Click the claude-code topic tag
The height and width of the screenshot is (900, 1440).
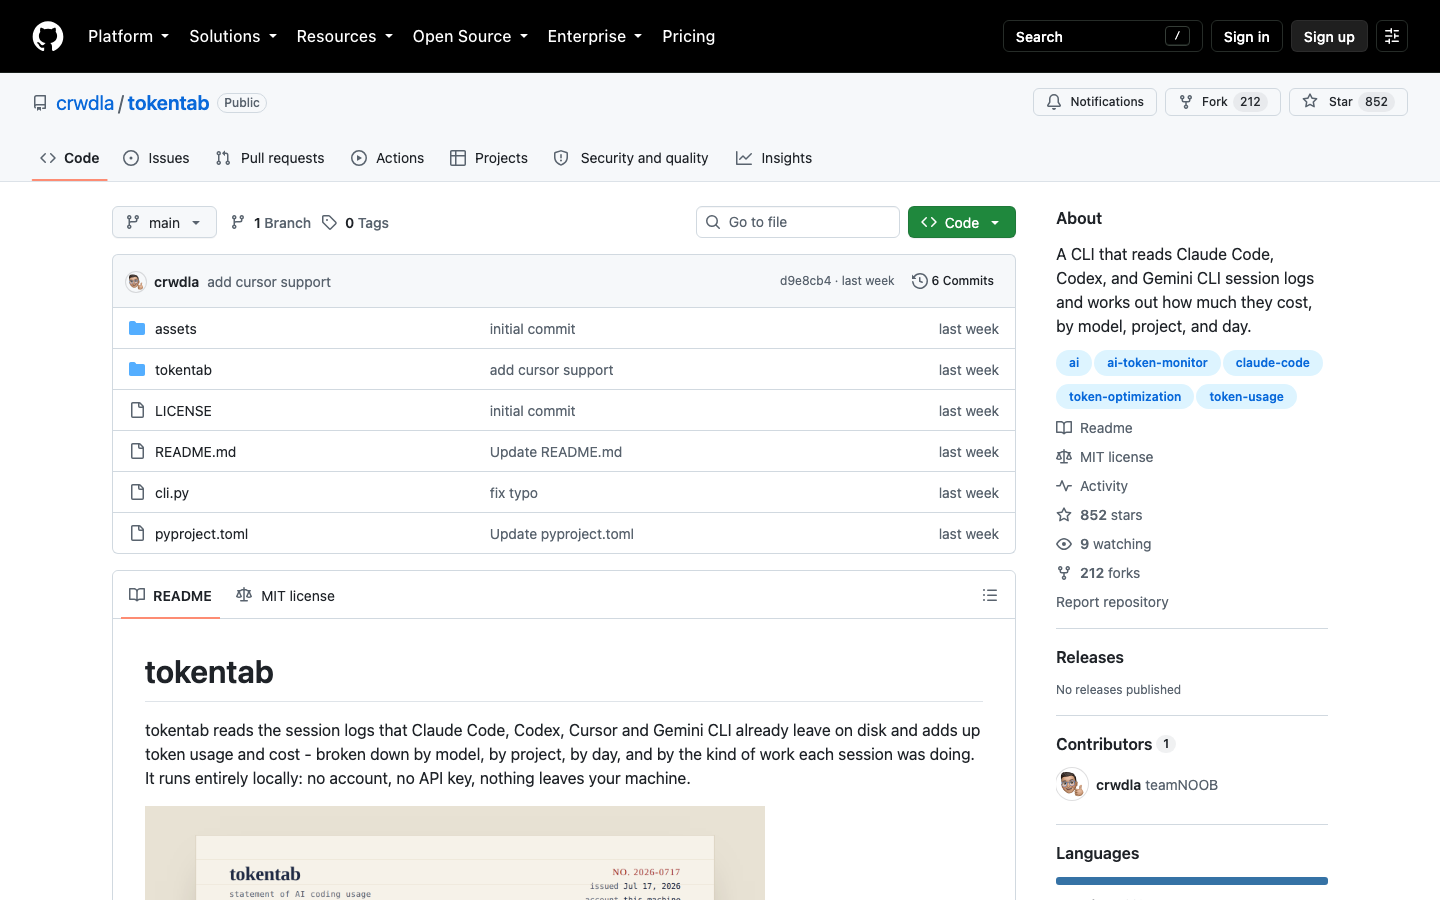(x=1273, y=363)
